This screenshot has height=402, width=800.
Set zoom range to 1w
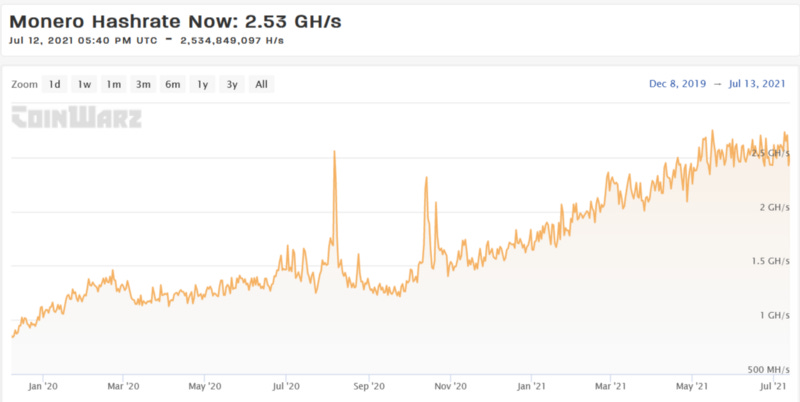[84, 84]
